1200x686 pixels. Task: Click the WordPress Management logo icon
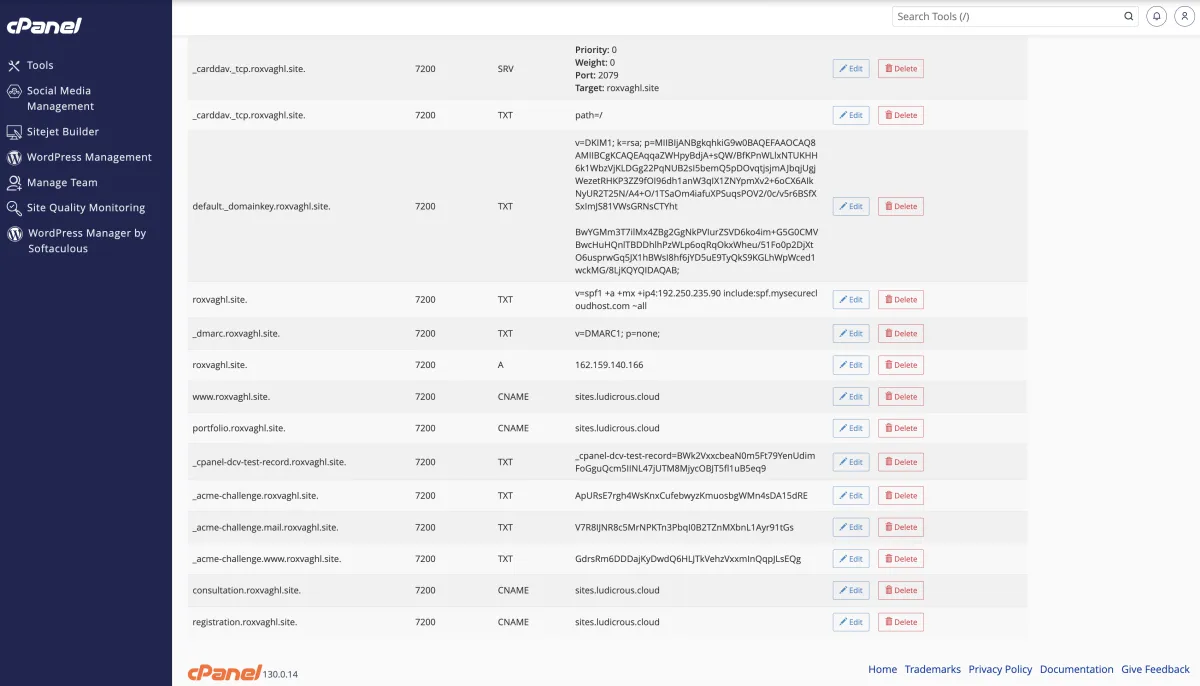click(x=14, y=157)
